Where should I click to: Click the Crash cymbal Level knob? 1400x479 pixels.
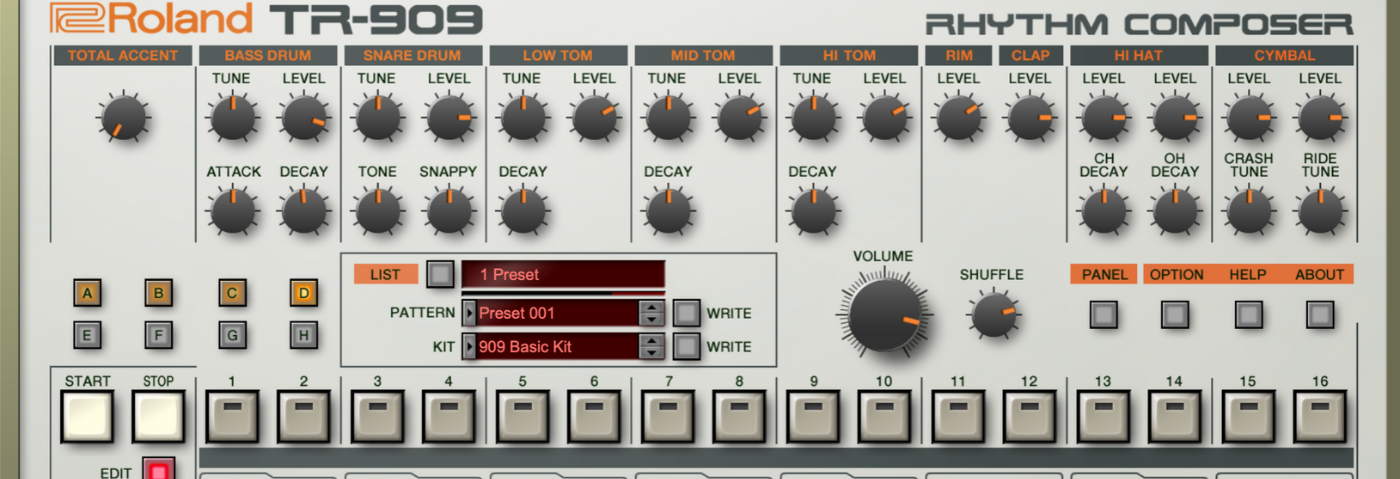(1248, 118)
